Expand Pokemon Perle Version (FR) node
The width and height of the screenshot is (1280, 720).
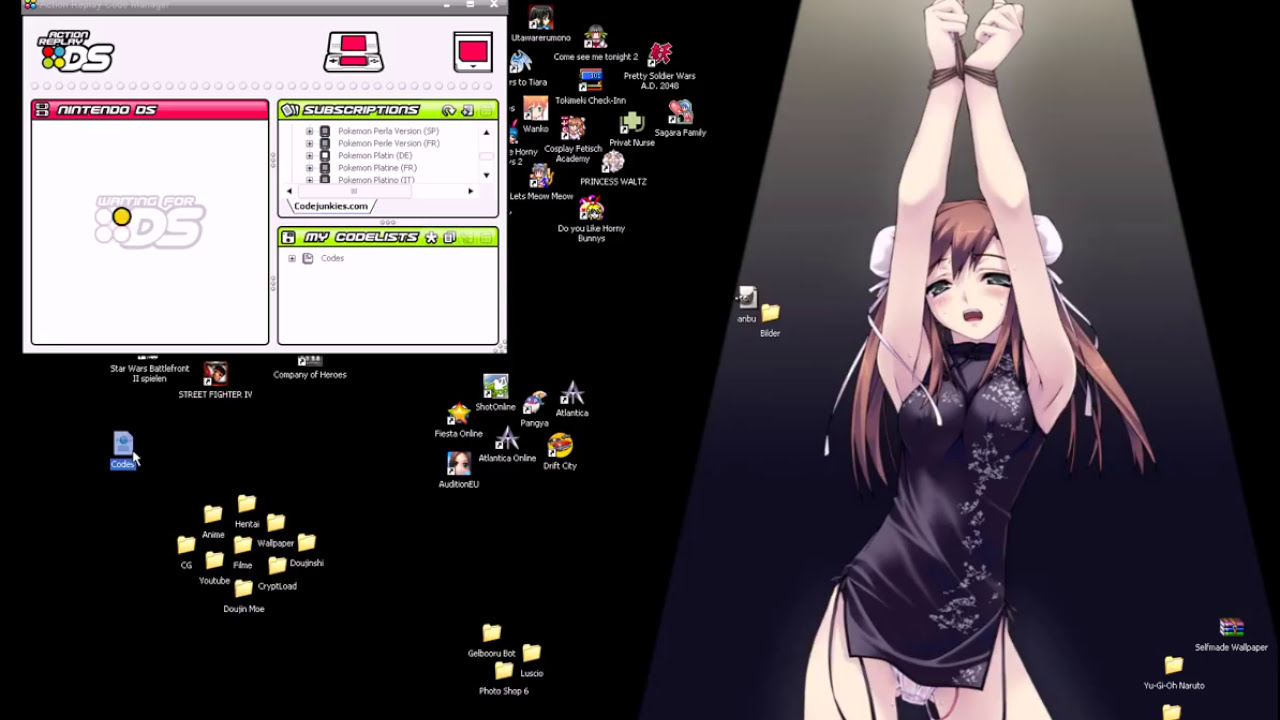tap(309, 143)
